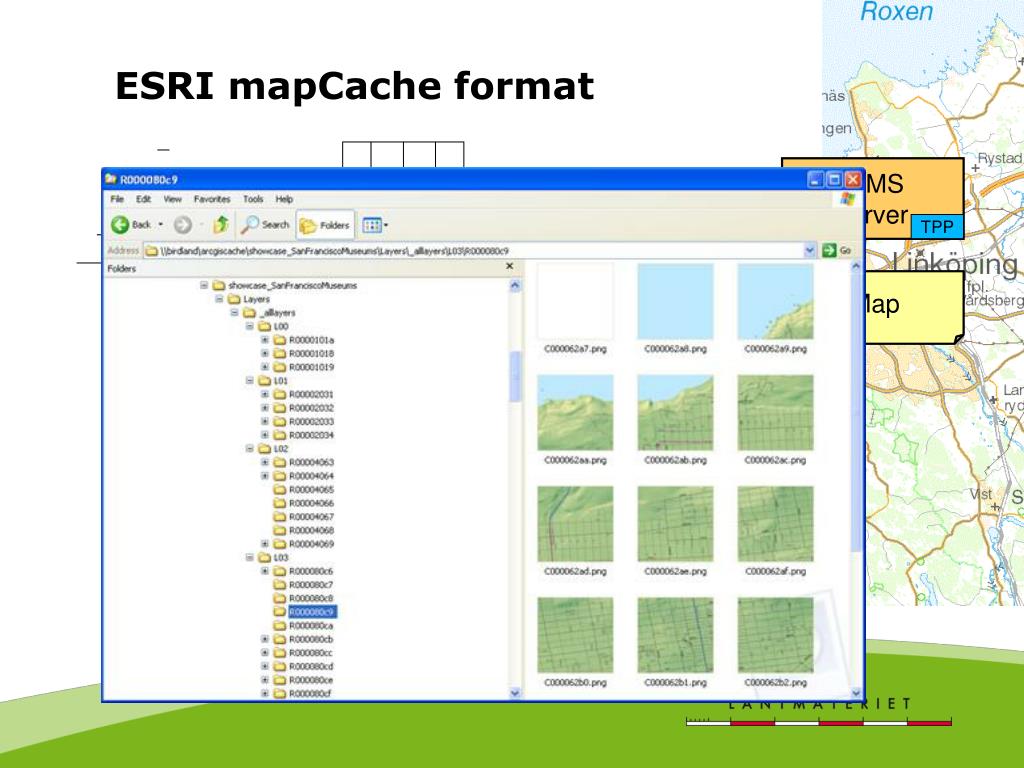Select the R00002033 folder icon
The width and height of the screenshot is (1024, 768).
[x=280, y=421]
